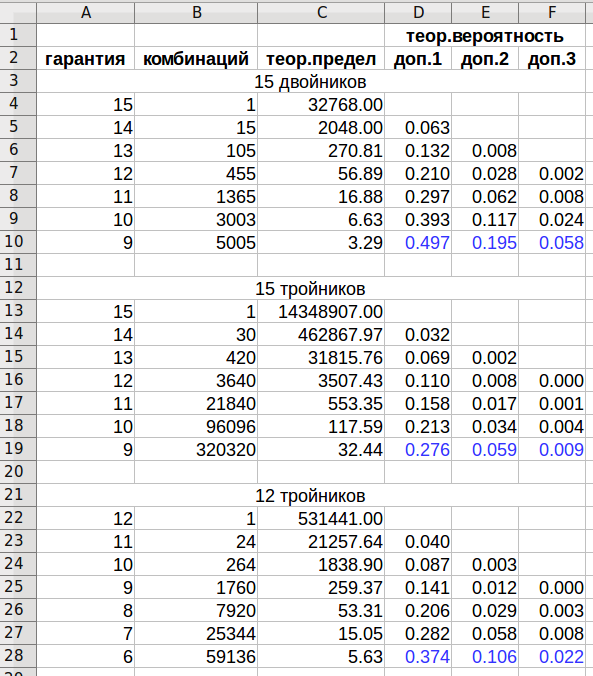The image size is (593, 676).
Task: Select blue cell with value 0.009
Action: pos(552,450)
